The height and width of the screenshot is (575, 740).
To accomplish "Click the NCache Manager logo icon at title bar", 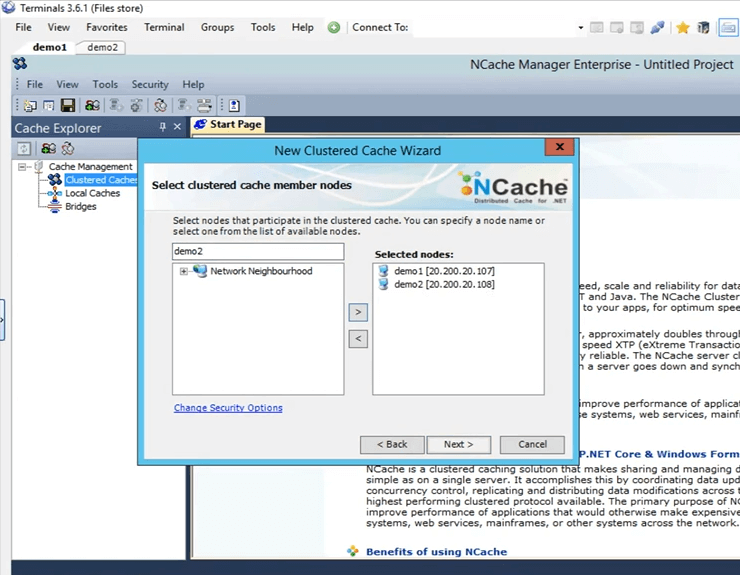I will point(20,63).
